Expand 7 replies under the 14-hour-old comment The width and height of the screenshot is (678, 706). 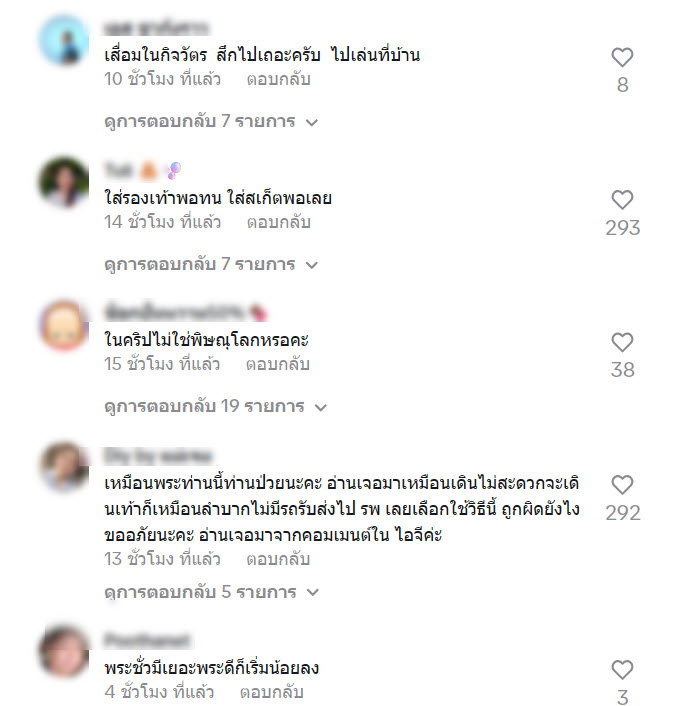point(211,264)
